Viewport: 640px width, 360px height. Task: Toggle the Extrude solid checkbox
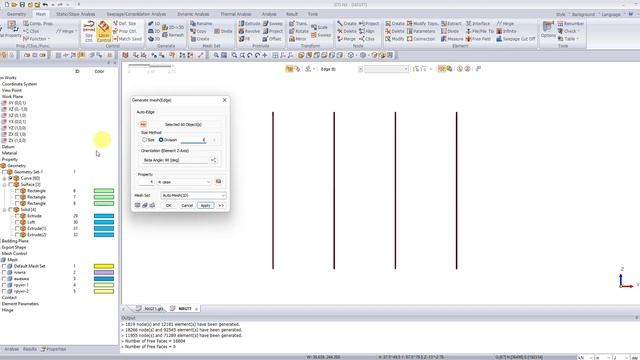tap(17, 216)
